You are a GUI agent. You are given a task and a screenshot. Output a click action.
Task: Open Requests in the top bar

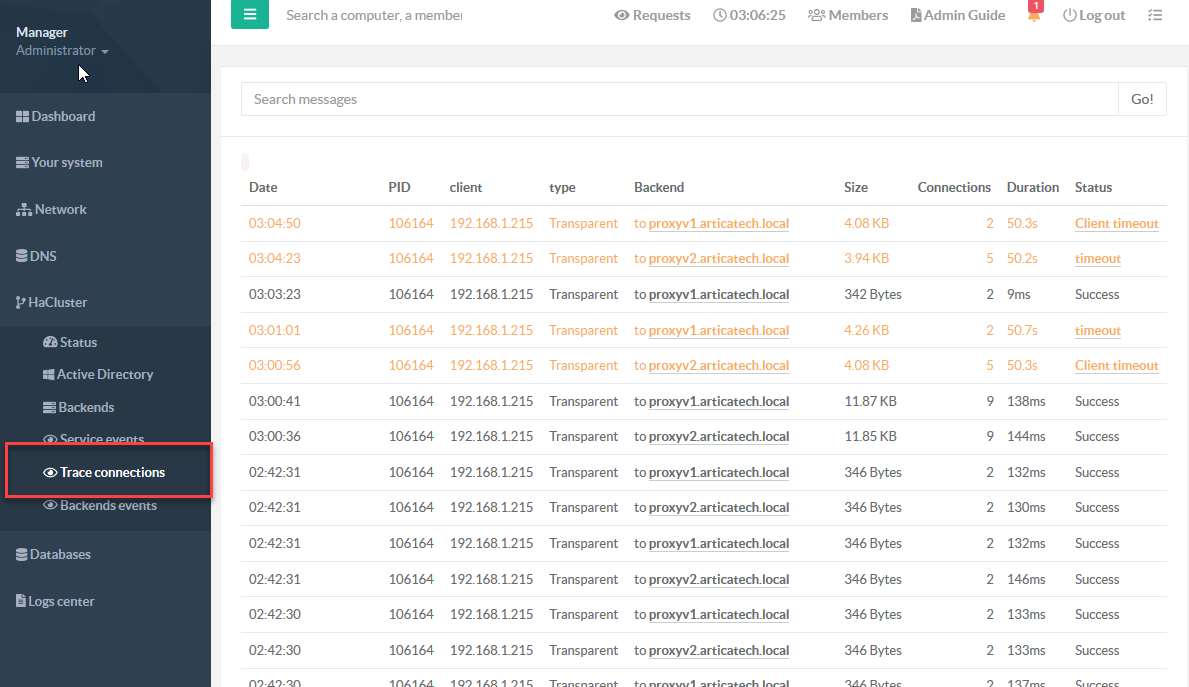tap(652, 15)
